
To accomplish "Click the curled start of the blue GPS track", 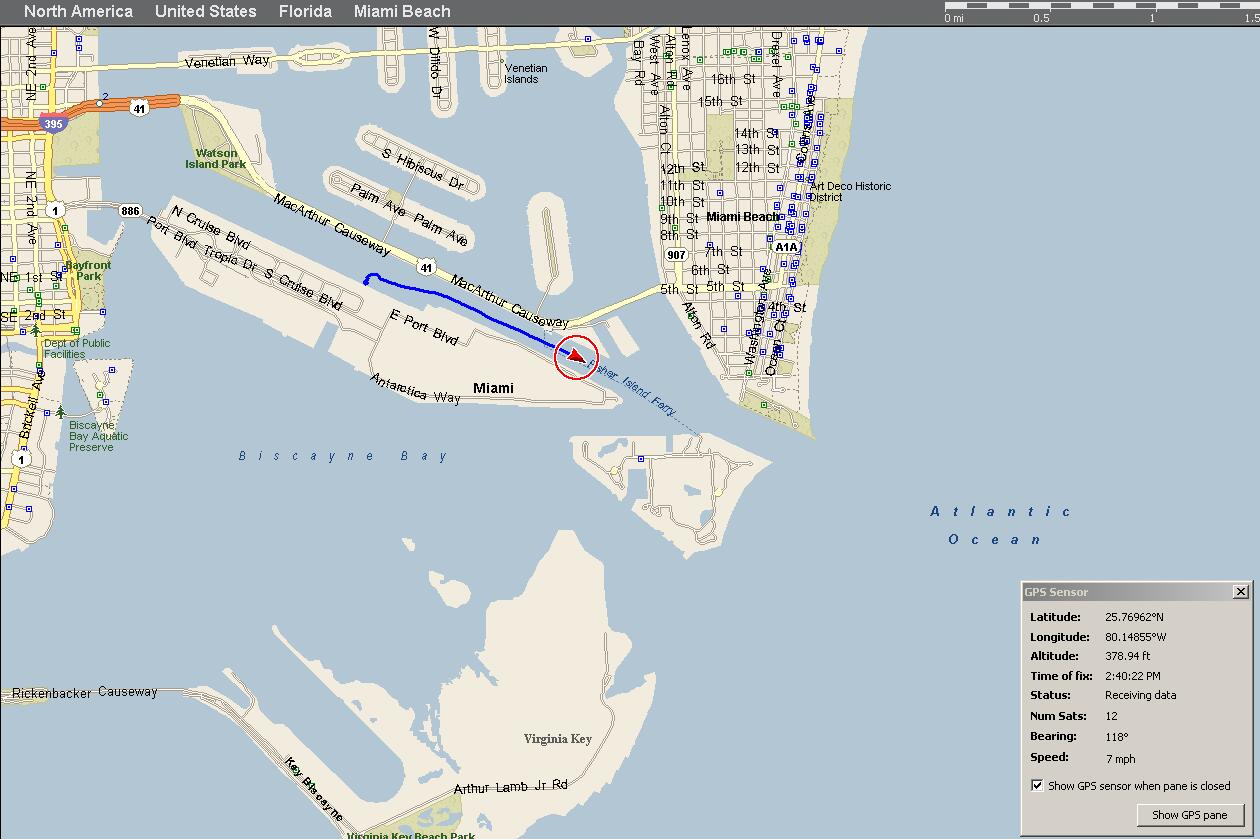I will tap(369, 279).
